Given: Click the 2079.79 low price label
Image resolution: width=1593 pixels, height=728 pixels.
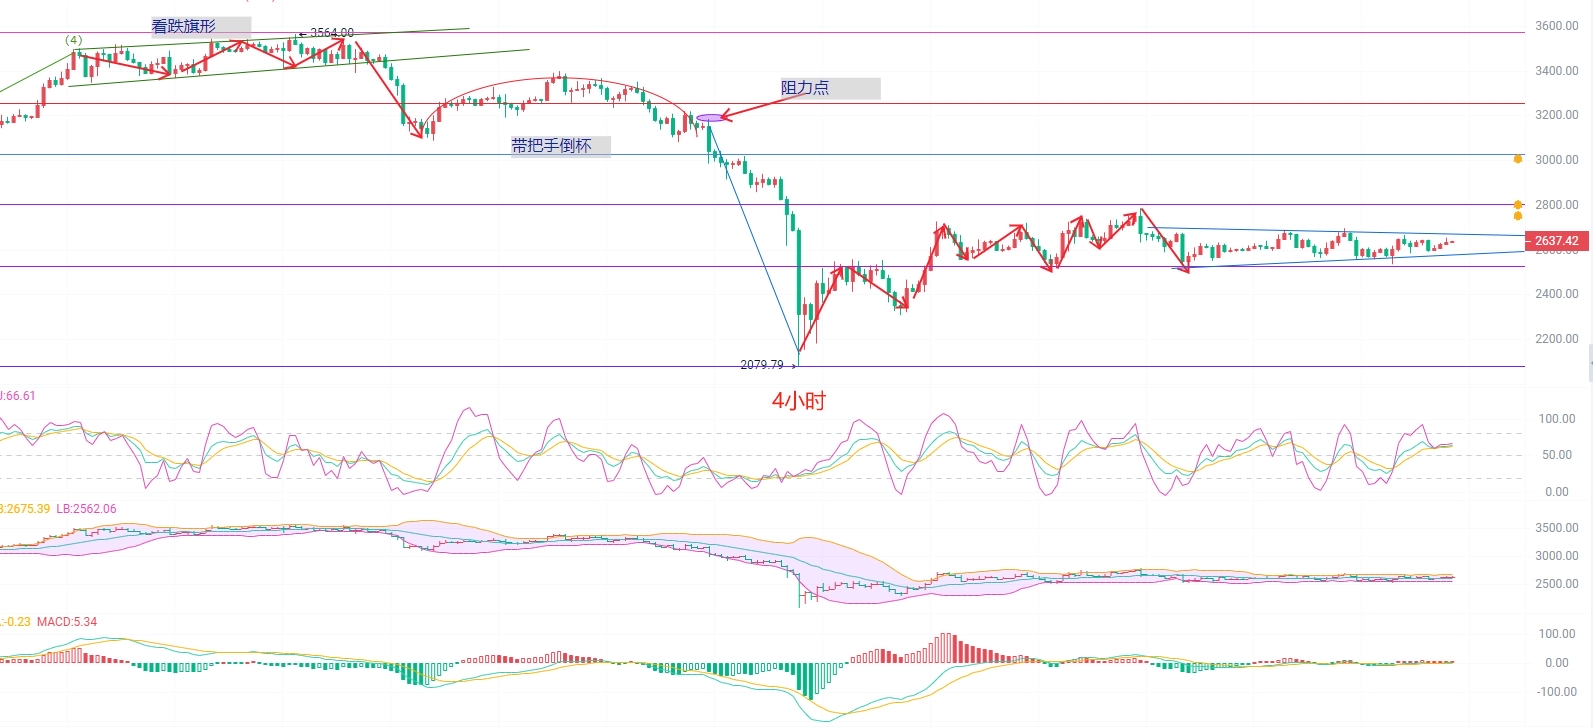Looking at the screenshot, I should (x=762, y=365).
